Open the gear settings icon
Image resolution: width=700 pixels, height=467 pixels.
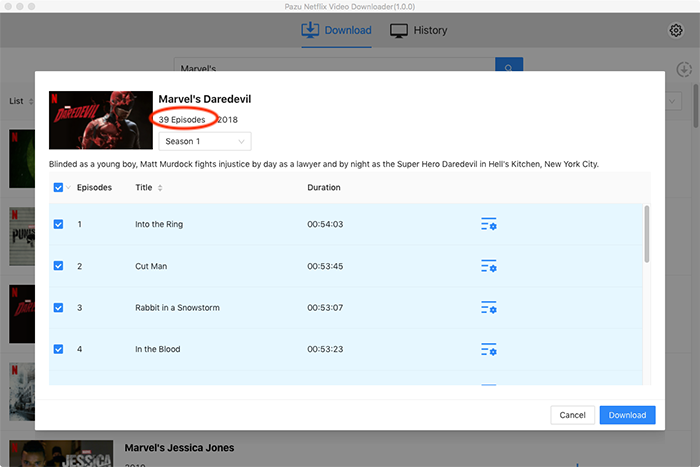tap(675, 30)
